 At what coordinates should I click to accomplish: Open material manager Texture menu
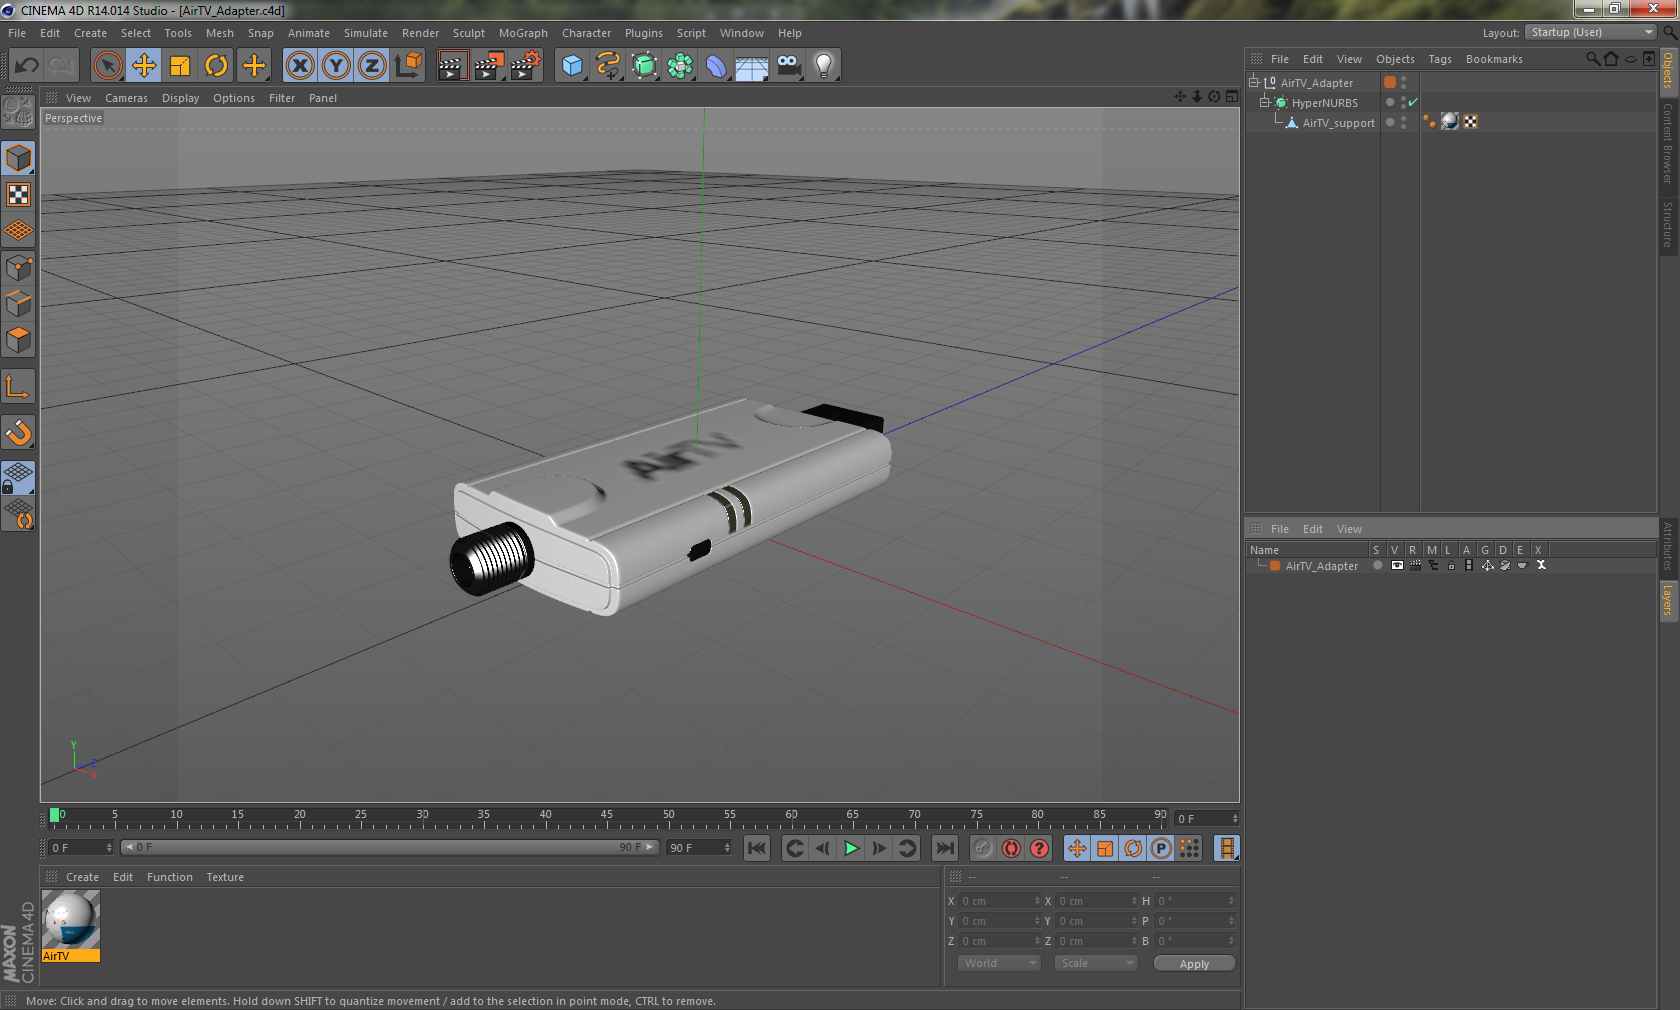point(225,877)
